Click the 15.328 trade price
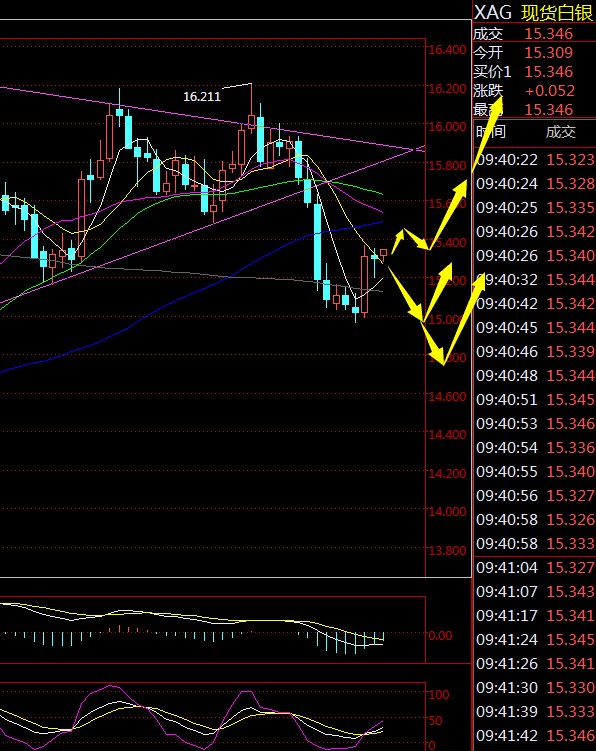This screenshot has width=596, height=751. coord(571,183)
